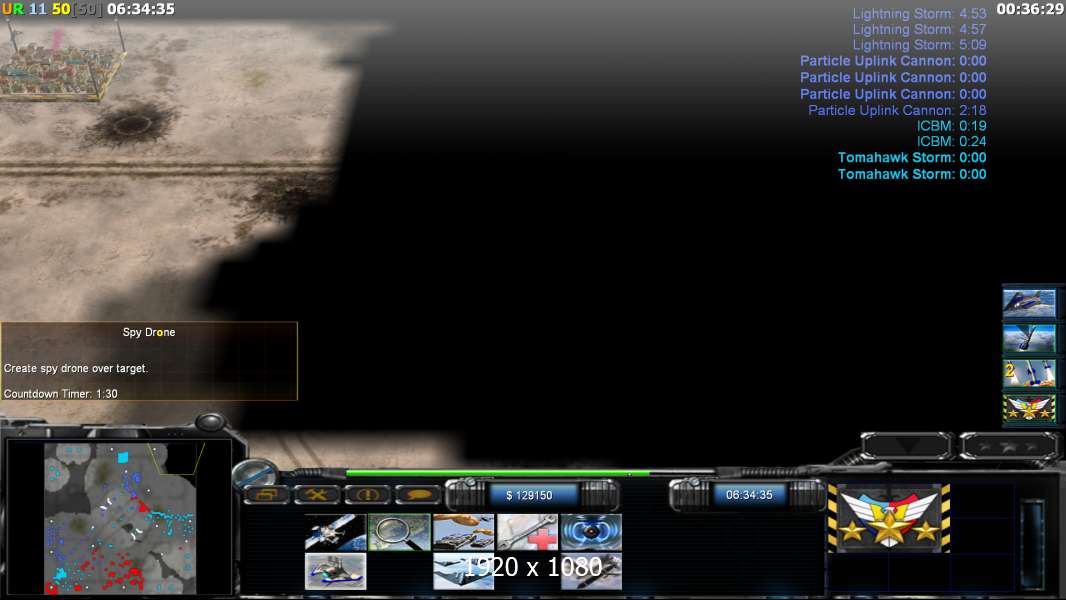Image resolution: width=1066 pixels, height=600 pixels.
Task: Click the sky beam shortcut on right edge
Action: (1029, 338)
